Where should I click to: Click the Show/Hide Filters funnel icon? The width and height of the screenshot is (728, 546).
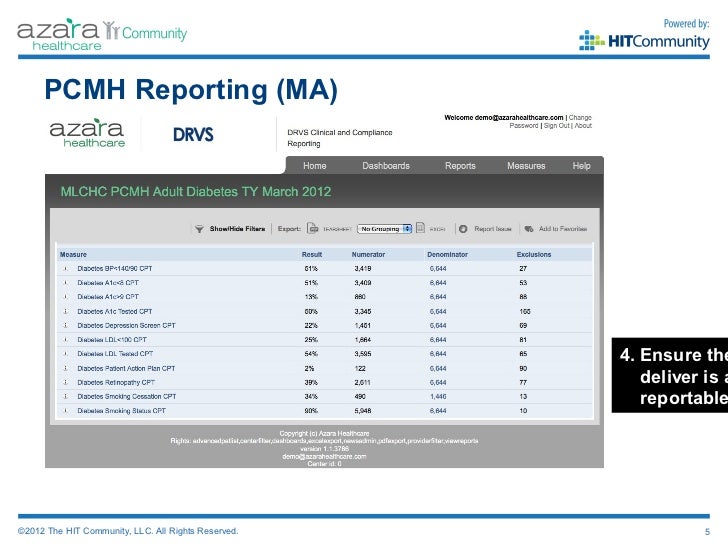[199, 229]
